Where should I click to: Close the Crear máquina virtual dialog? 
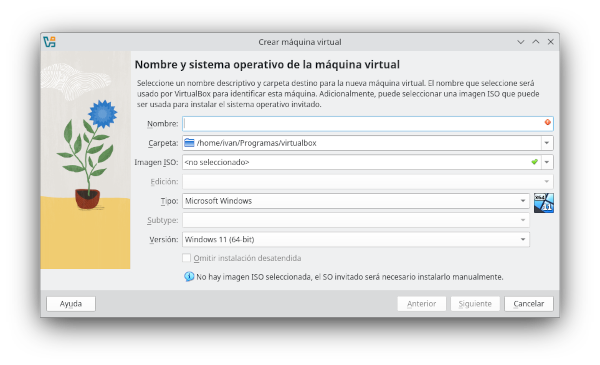pos(551,42)
